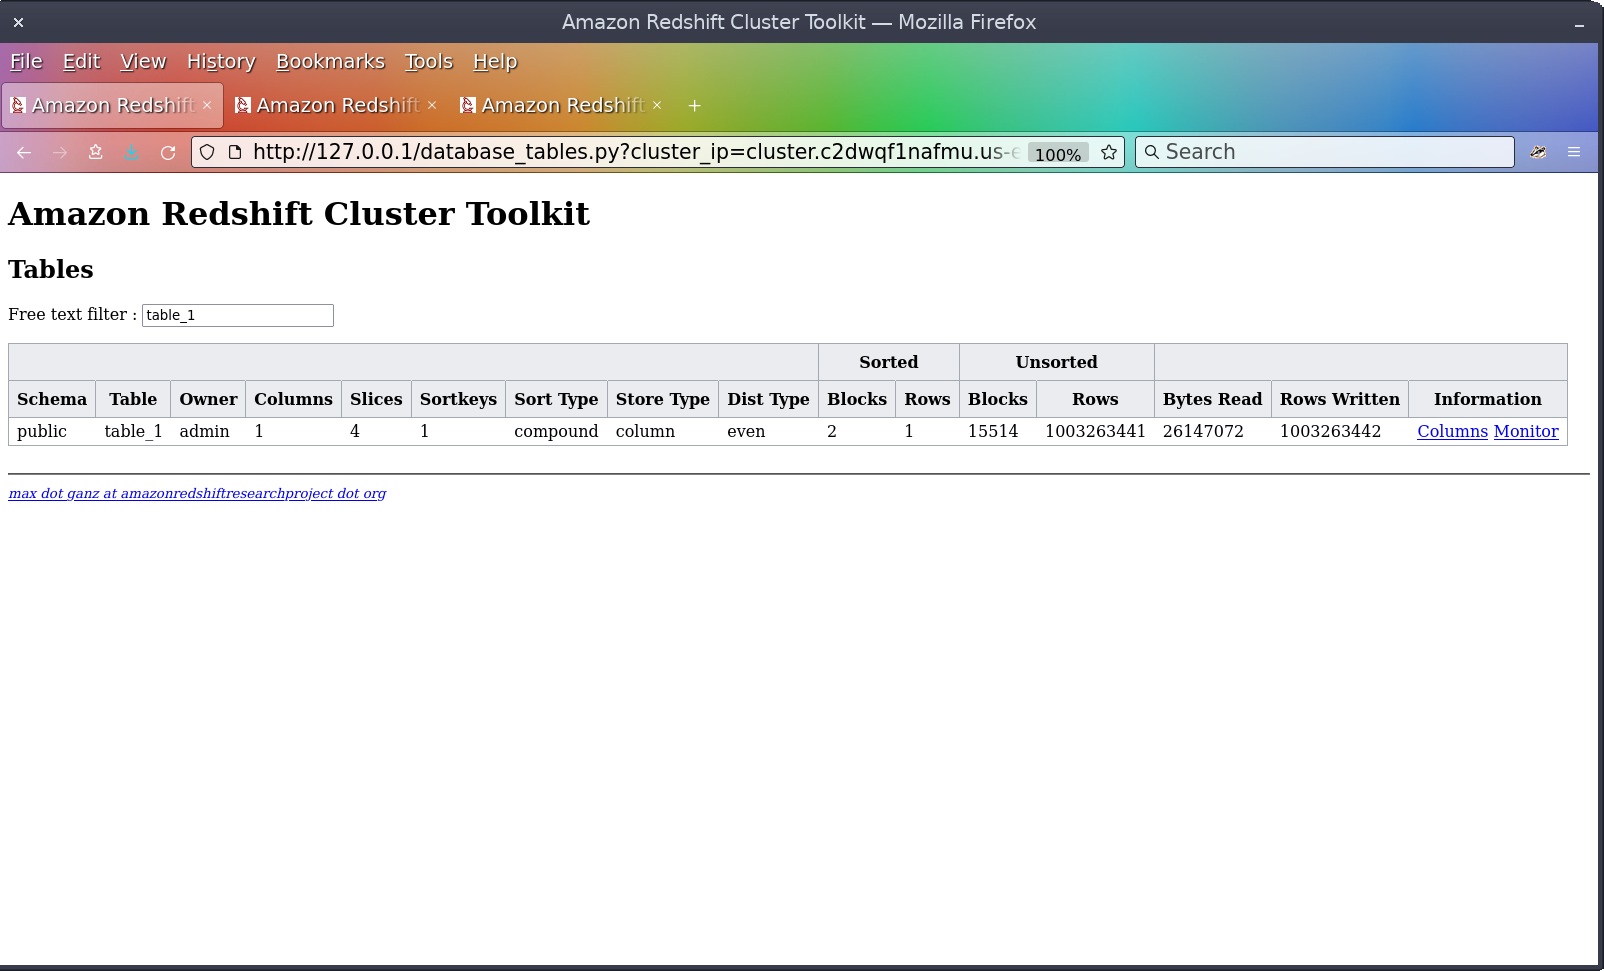Image resolution: width=1604 pixels, height=971 pixels.
Task: Click the Table column header
Action: point(133,399)
